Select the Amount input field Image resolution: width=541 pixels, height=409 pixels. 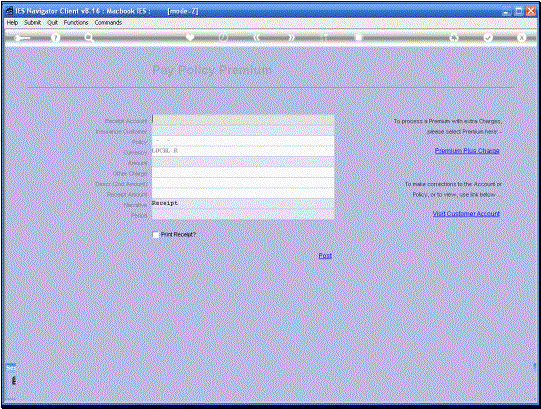click(x=243, y=162)
